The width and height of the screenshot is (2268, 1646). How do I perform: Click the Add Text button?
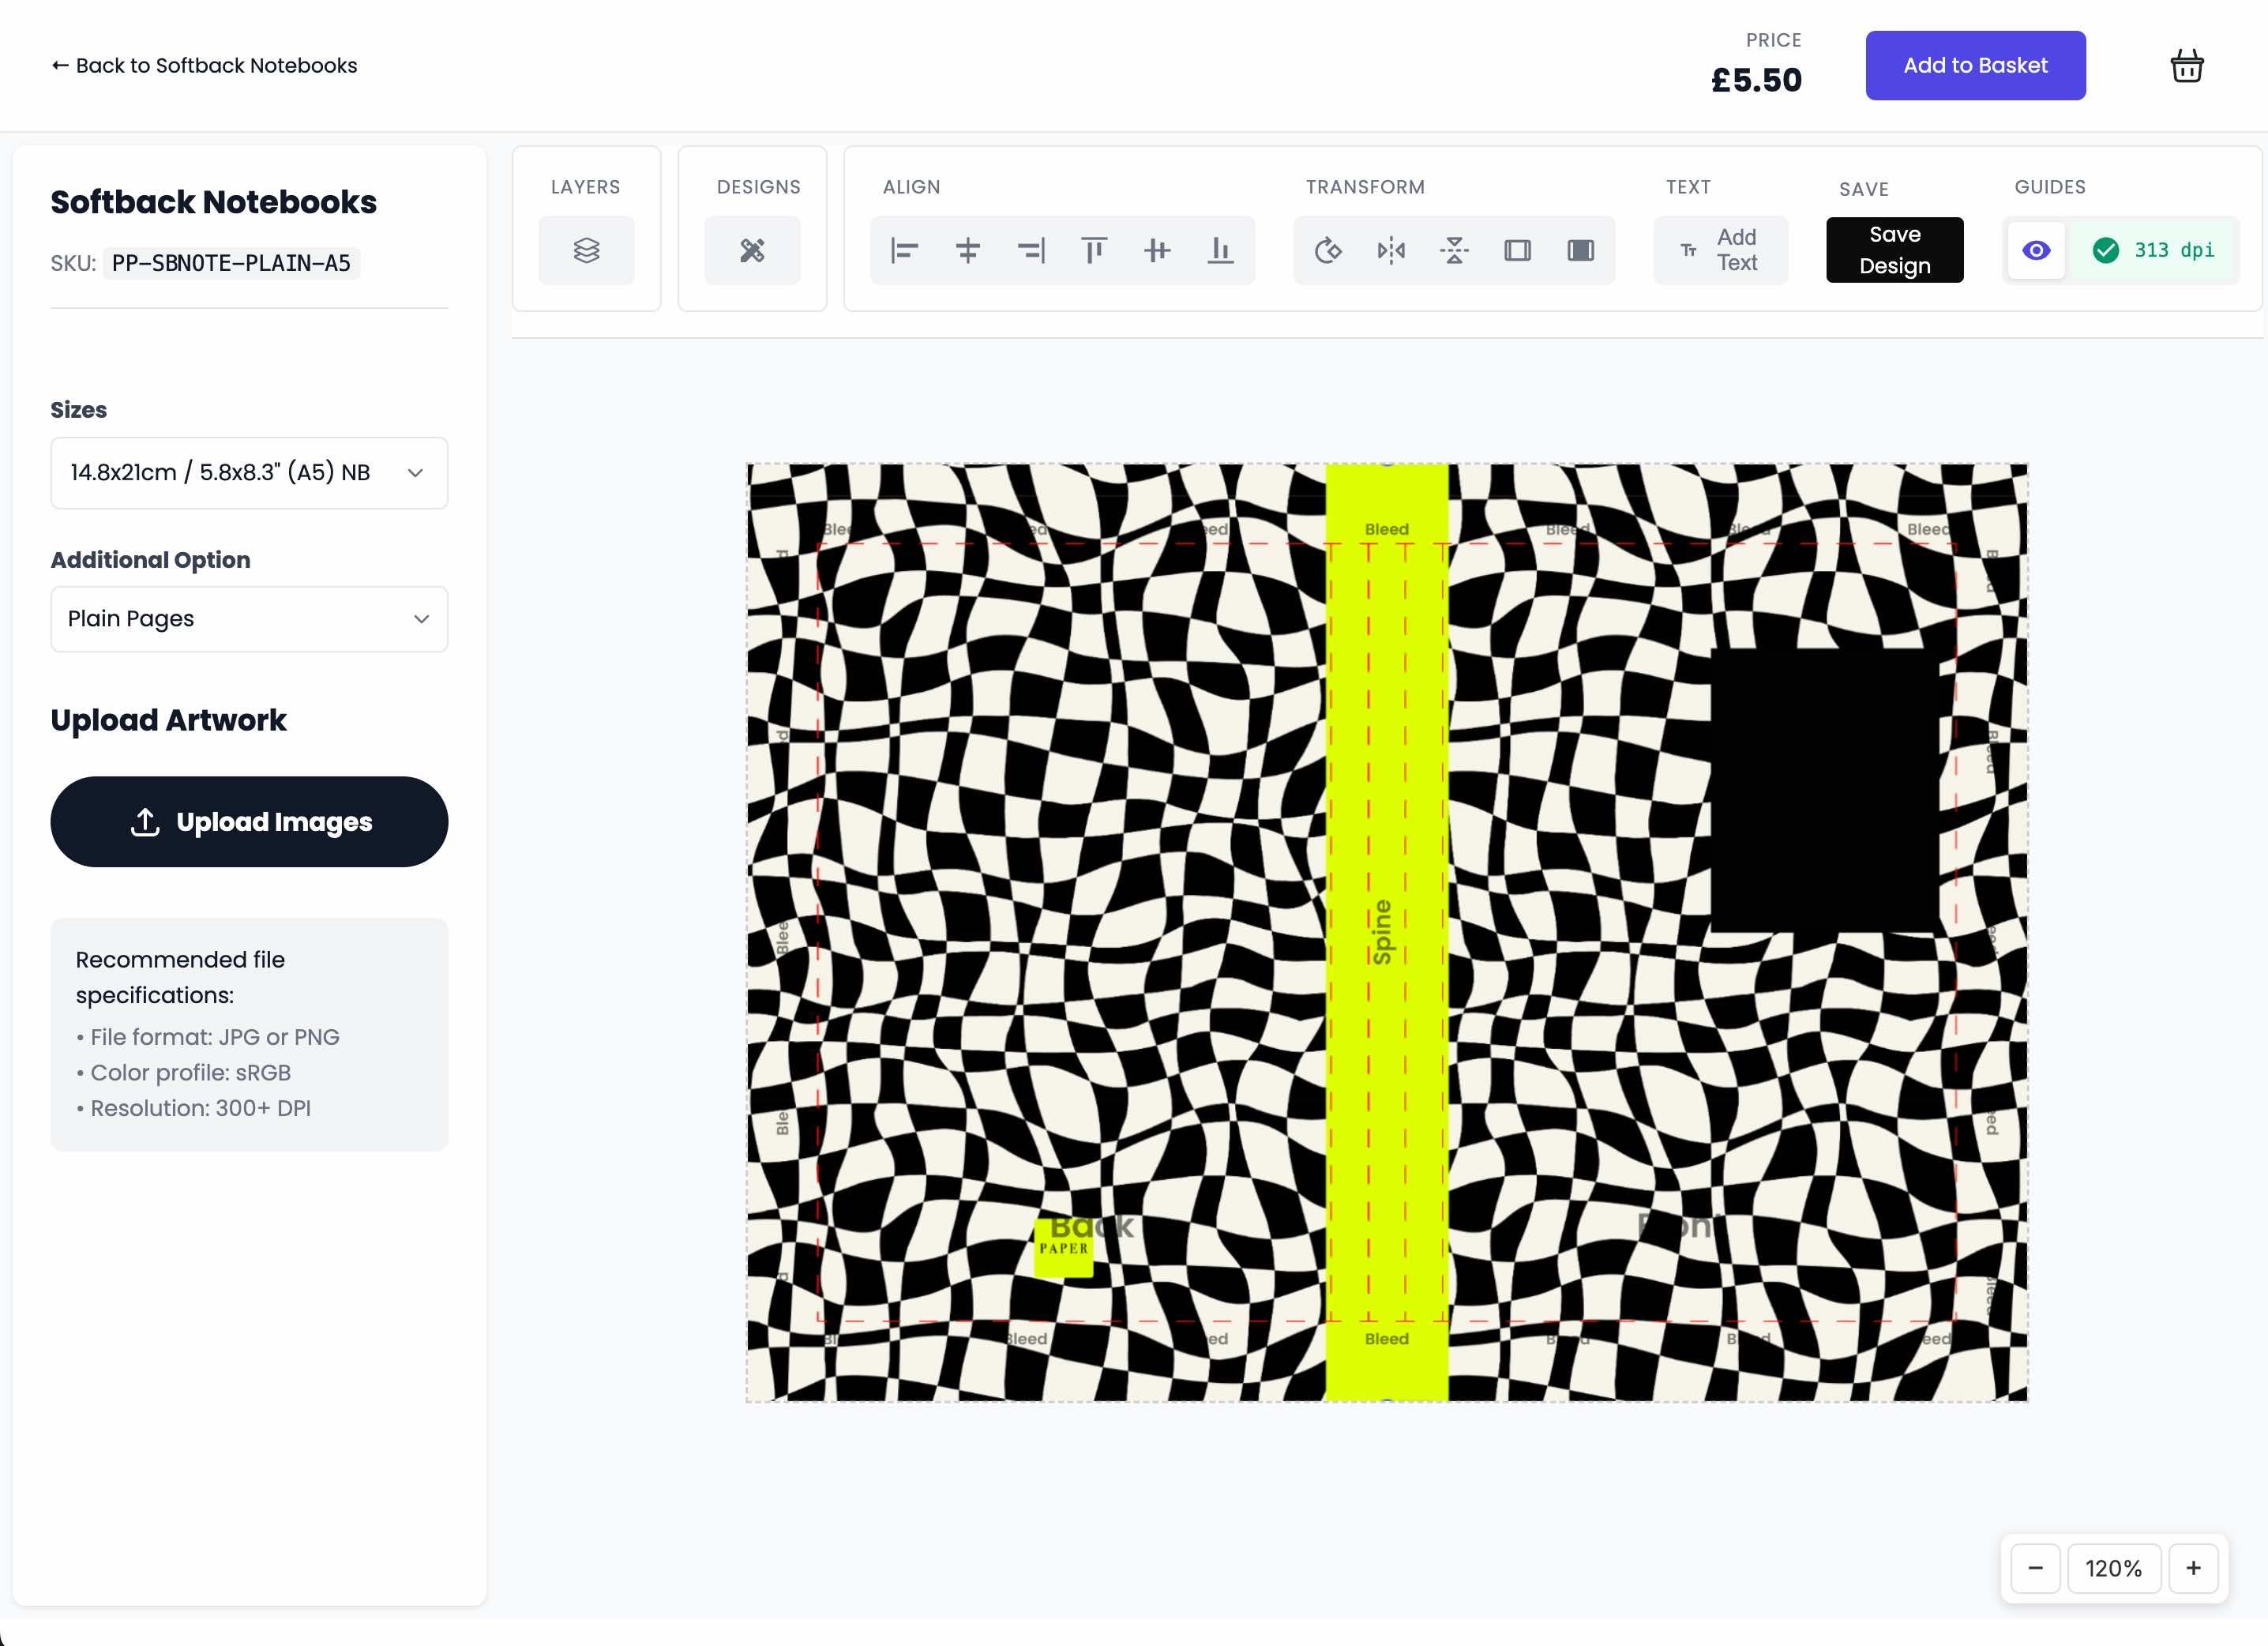pos(1721,250)
